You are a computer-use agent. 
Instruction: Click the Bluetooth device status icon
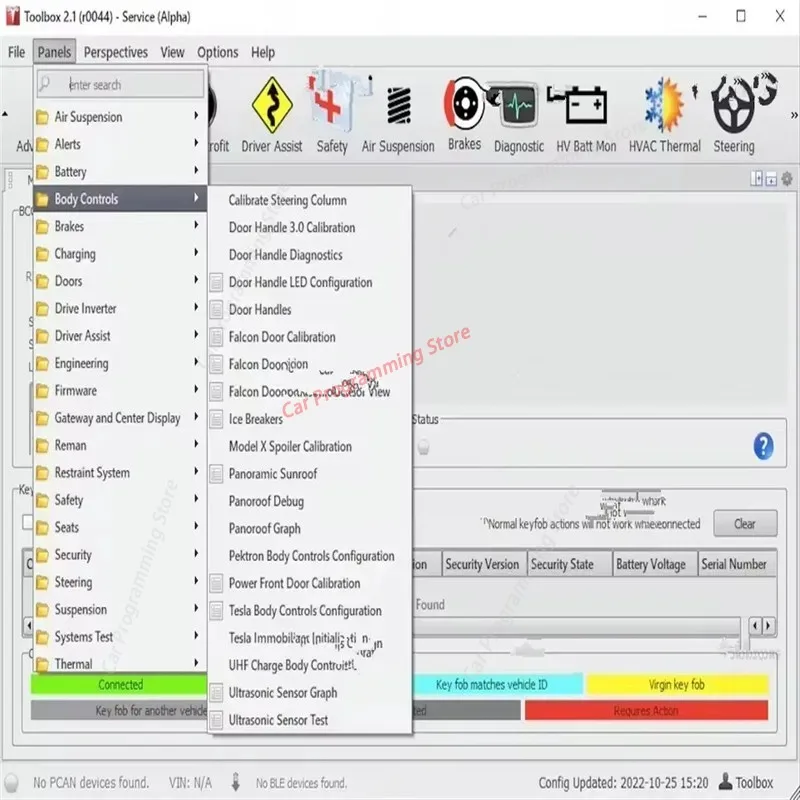pyautogui.click(x=236, y=782)
